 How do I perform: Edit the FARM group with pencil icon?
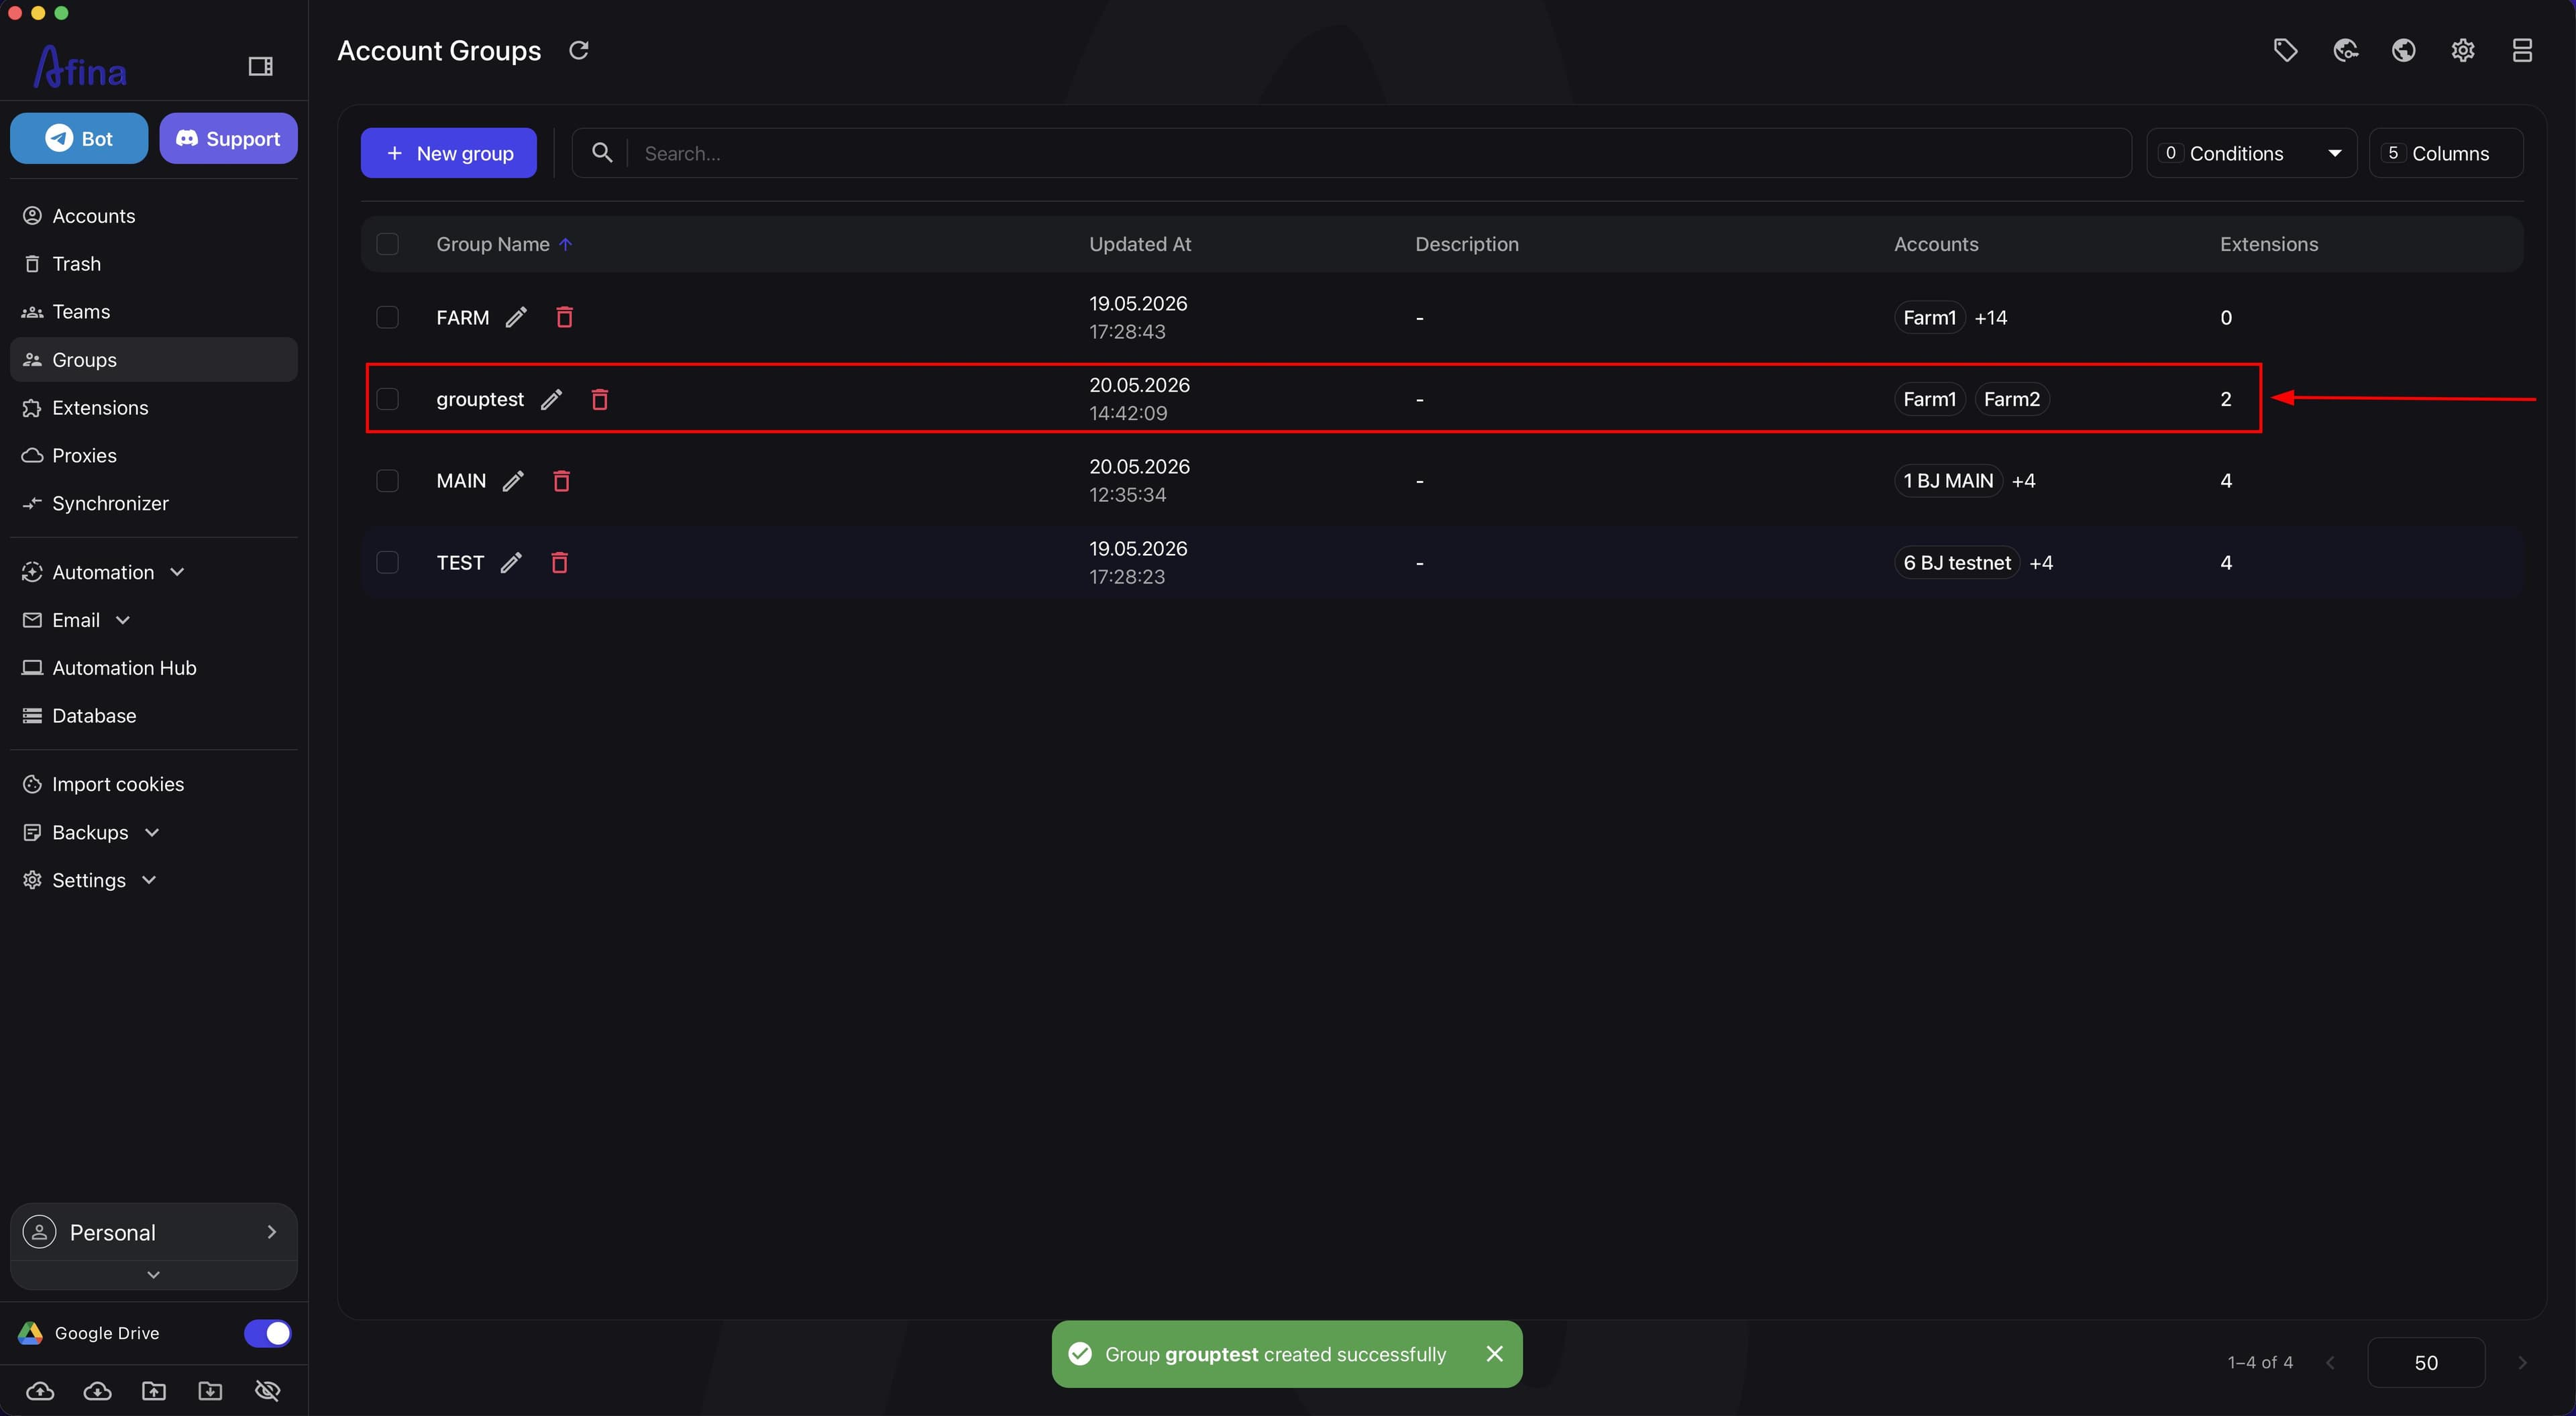pyautogui.click(x=516, y=317)
